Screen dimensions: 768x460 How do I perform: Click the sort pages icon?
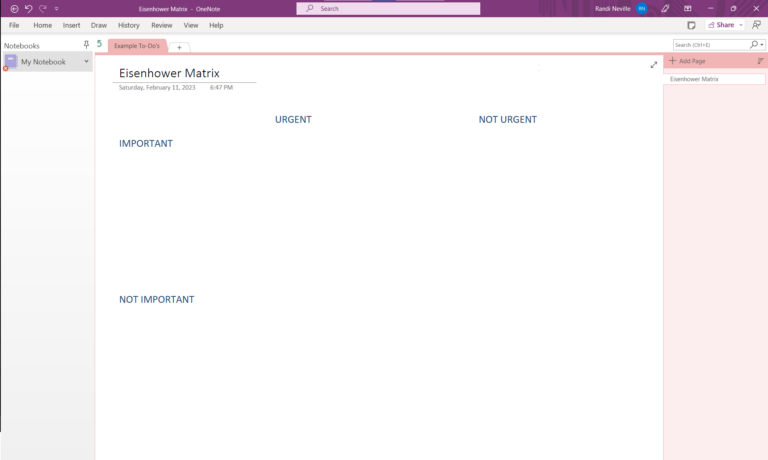point(760,61)
